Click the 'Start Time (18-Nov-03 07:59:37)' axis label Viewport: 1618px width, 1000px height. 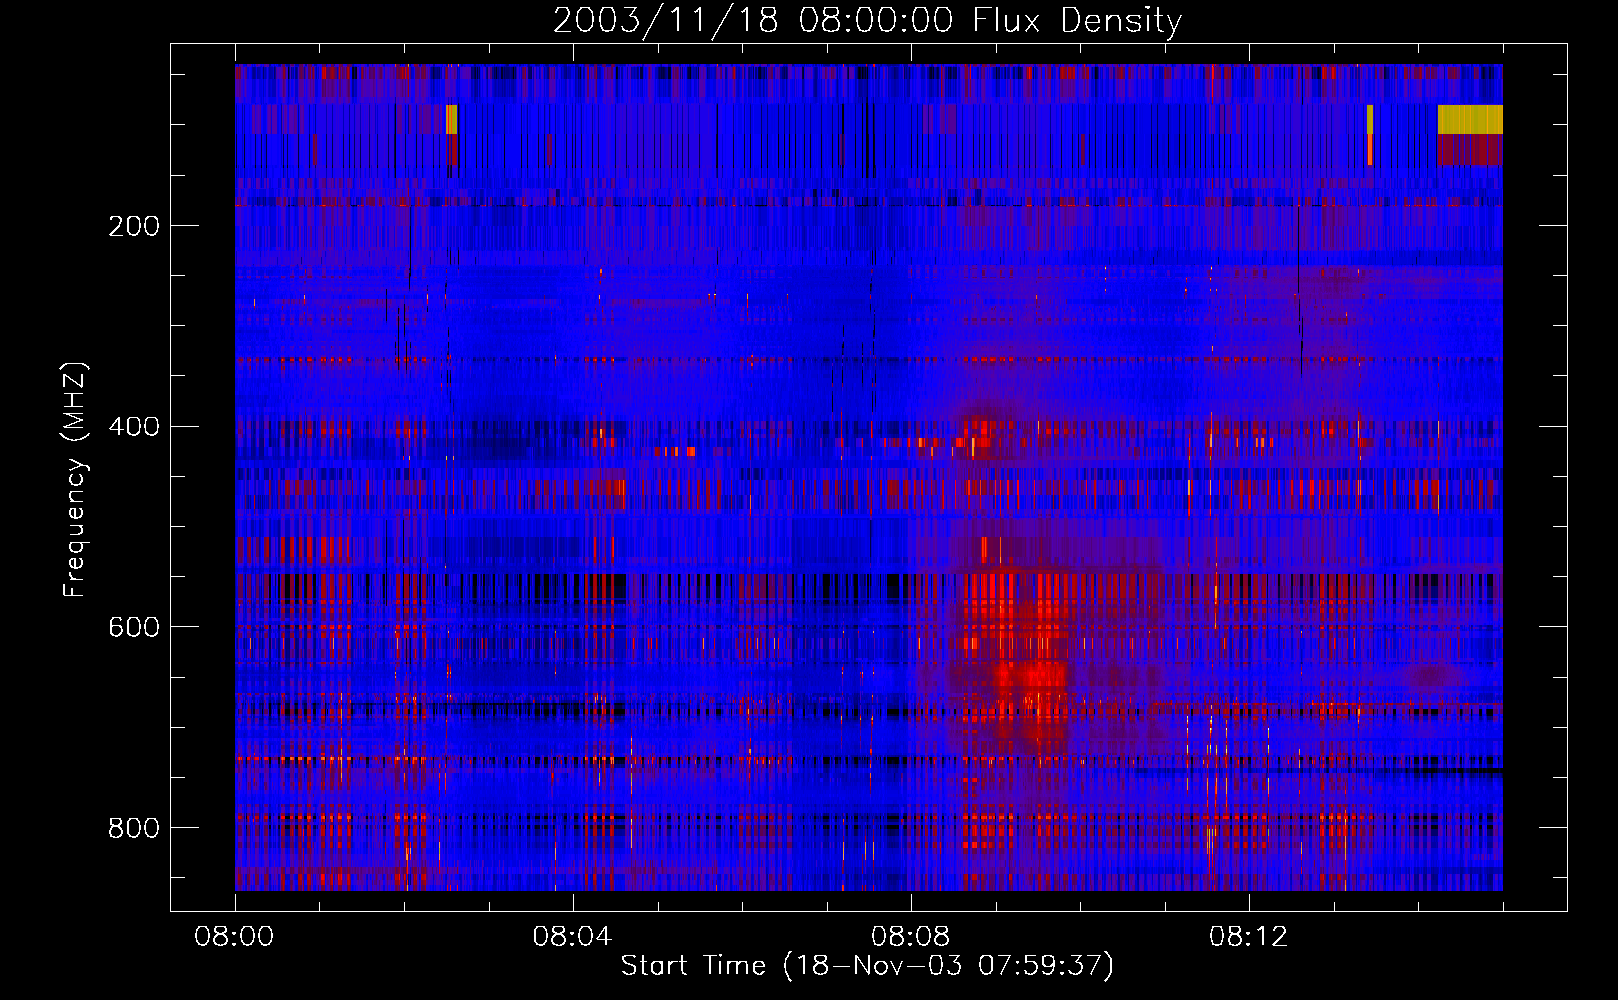pyautogui.click(x=867, y=966)
